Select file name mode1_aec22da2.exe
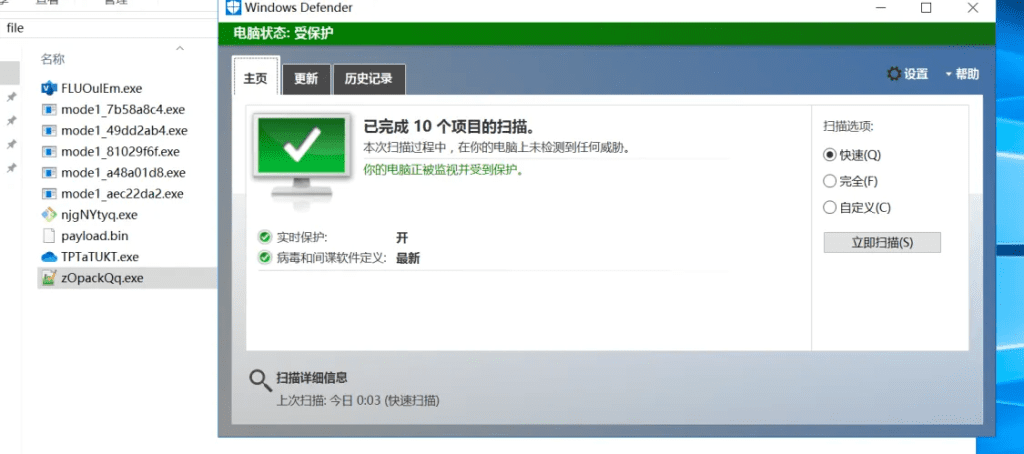This screenshot has height=454, width=1024. tap(122, 193)
